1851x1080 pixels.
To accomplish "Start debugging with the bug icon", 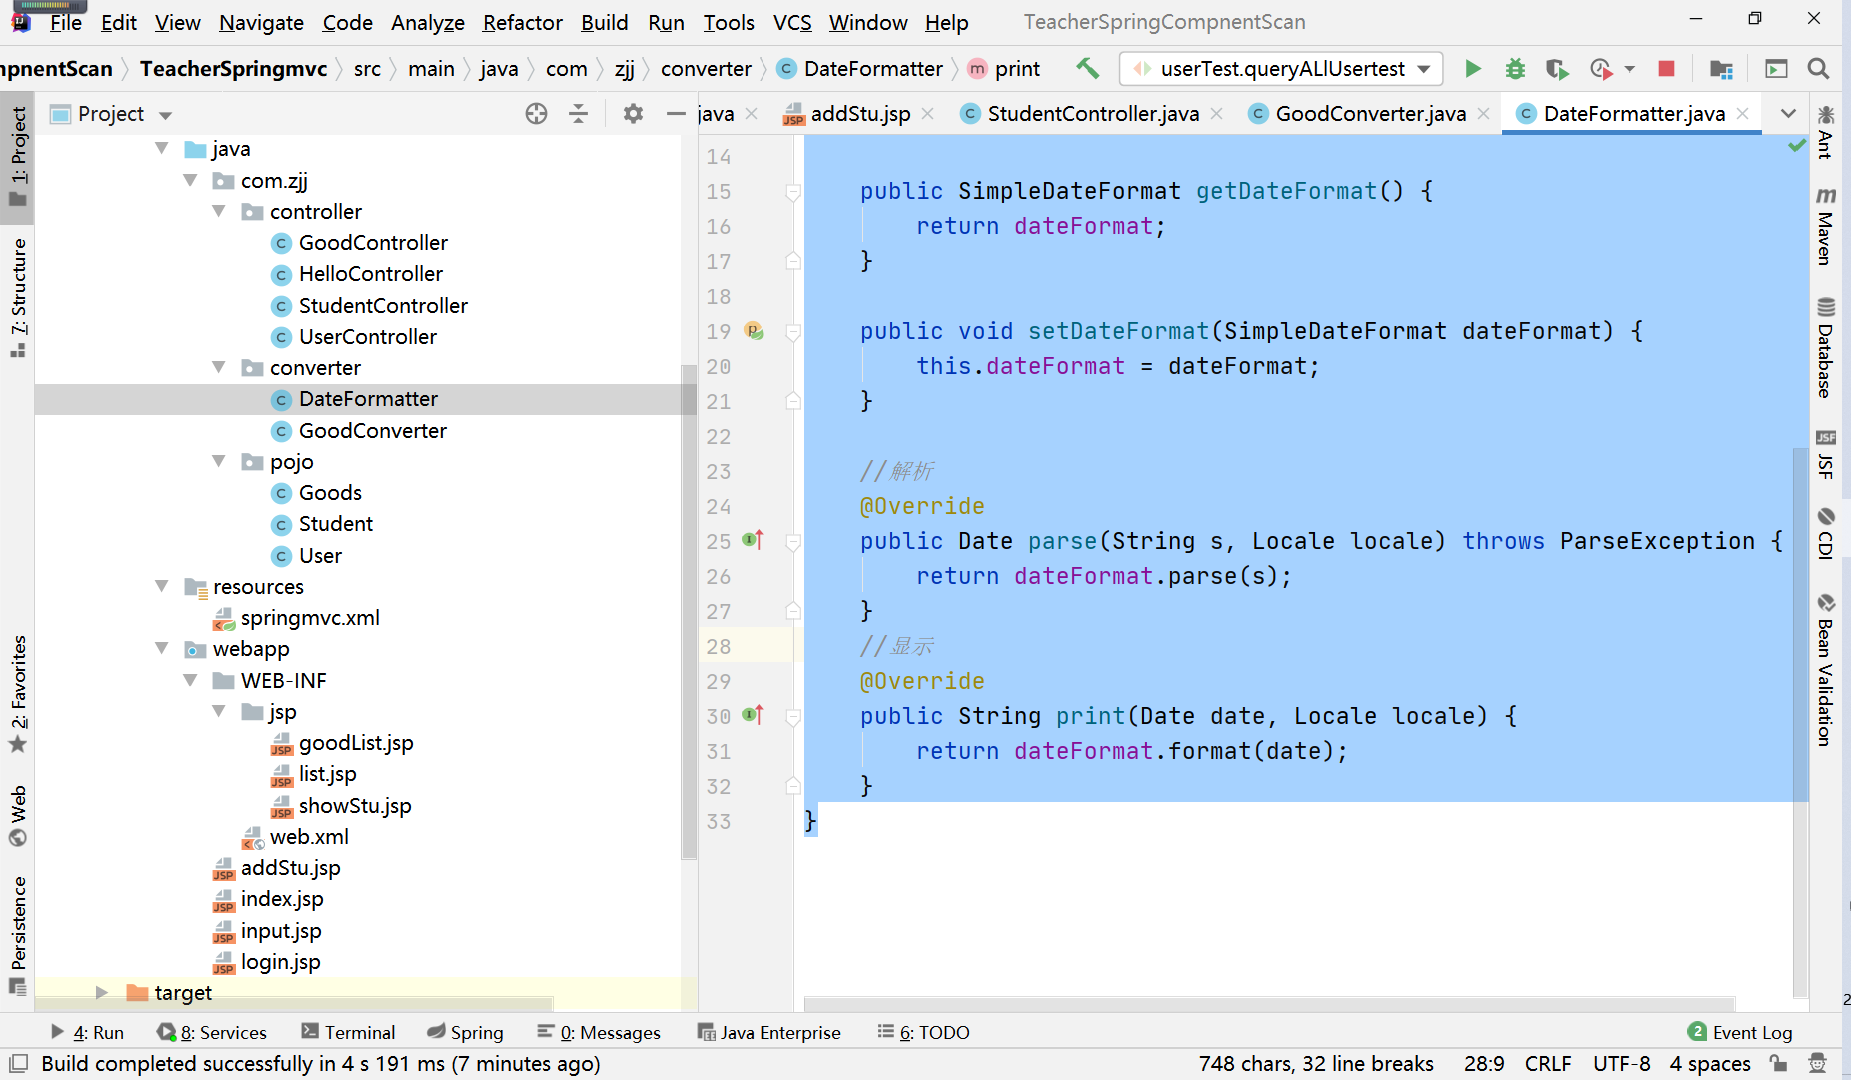I will coord(1516,69).
